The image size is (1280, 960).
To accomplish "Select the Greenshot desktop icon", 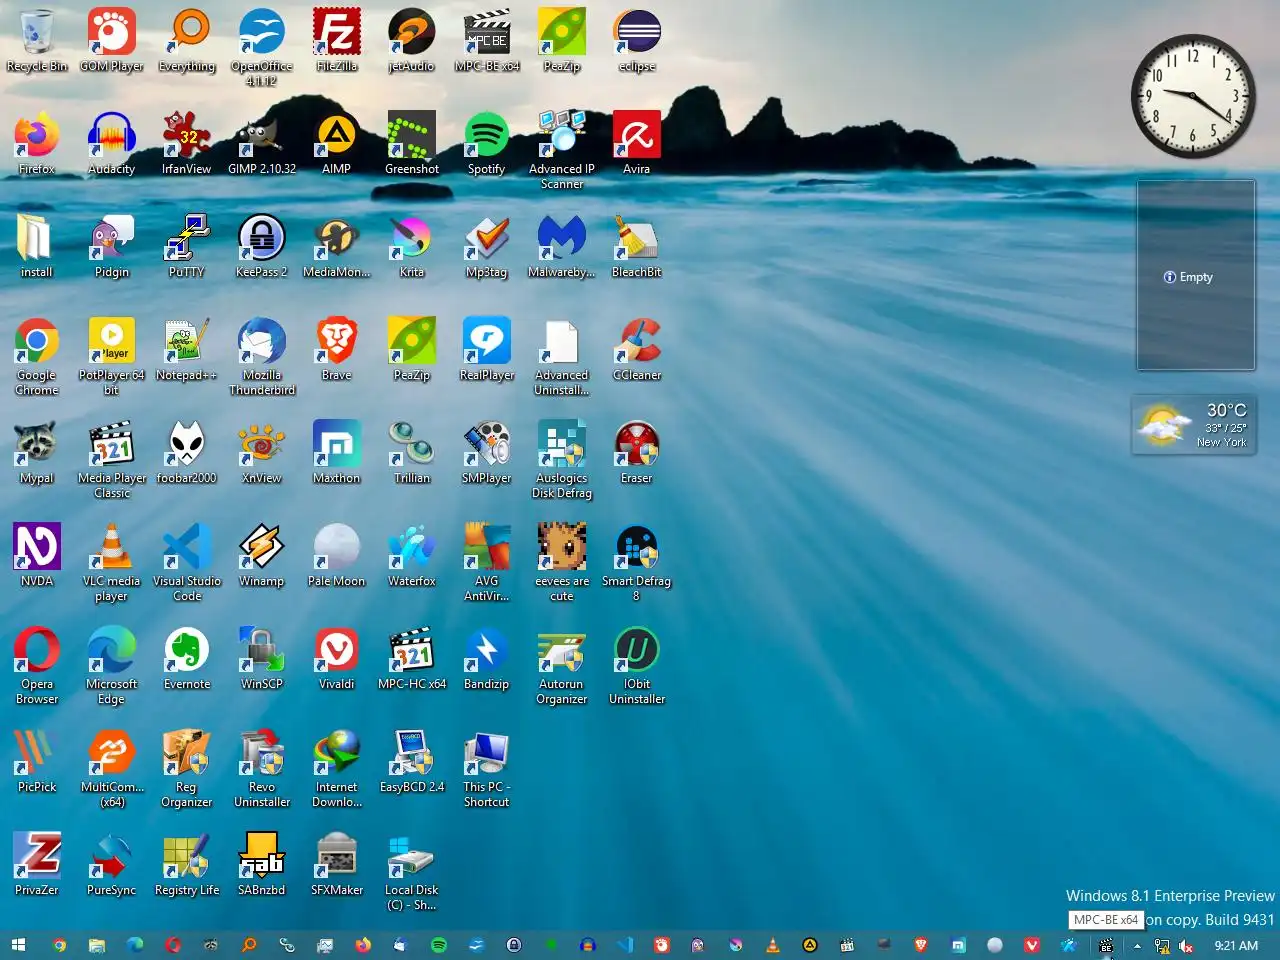I will point(412,144).
